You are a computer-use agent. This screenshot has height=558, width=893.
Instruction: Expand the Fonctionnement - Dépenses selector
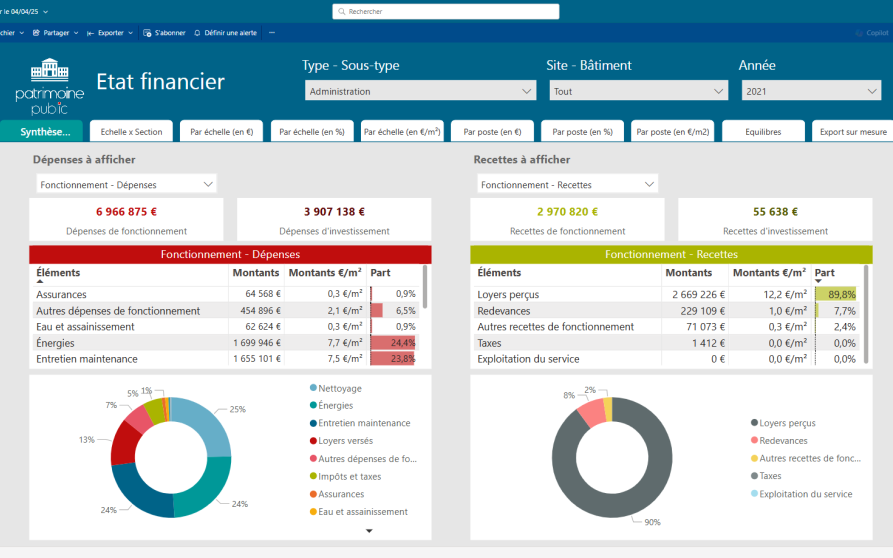click(126, 184)
